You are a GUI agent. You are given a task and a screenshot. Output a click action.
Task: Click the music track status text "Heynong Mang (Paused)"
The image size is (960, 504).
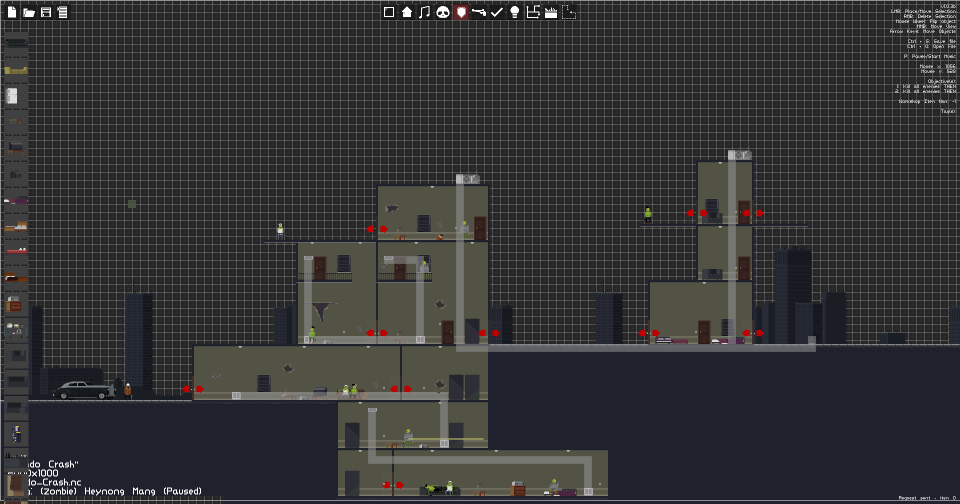click(x=143, y=491)
